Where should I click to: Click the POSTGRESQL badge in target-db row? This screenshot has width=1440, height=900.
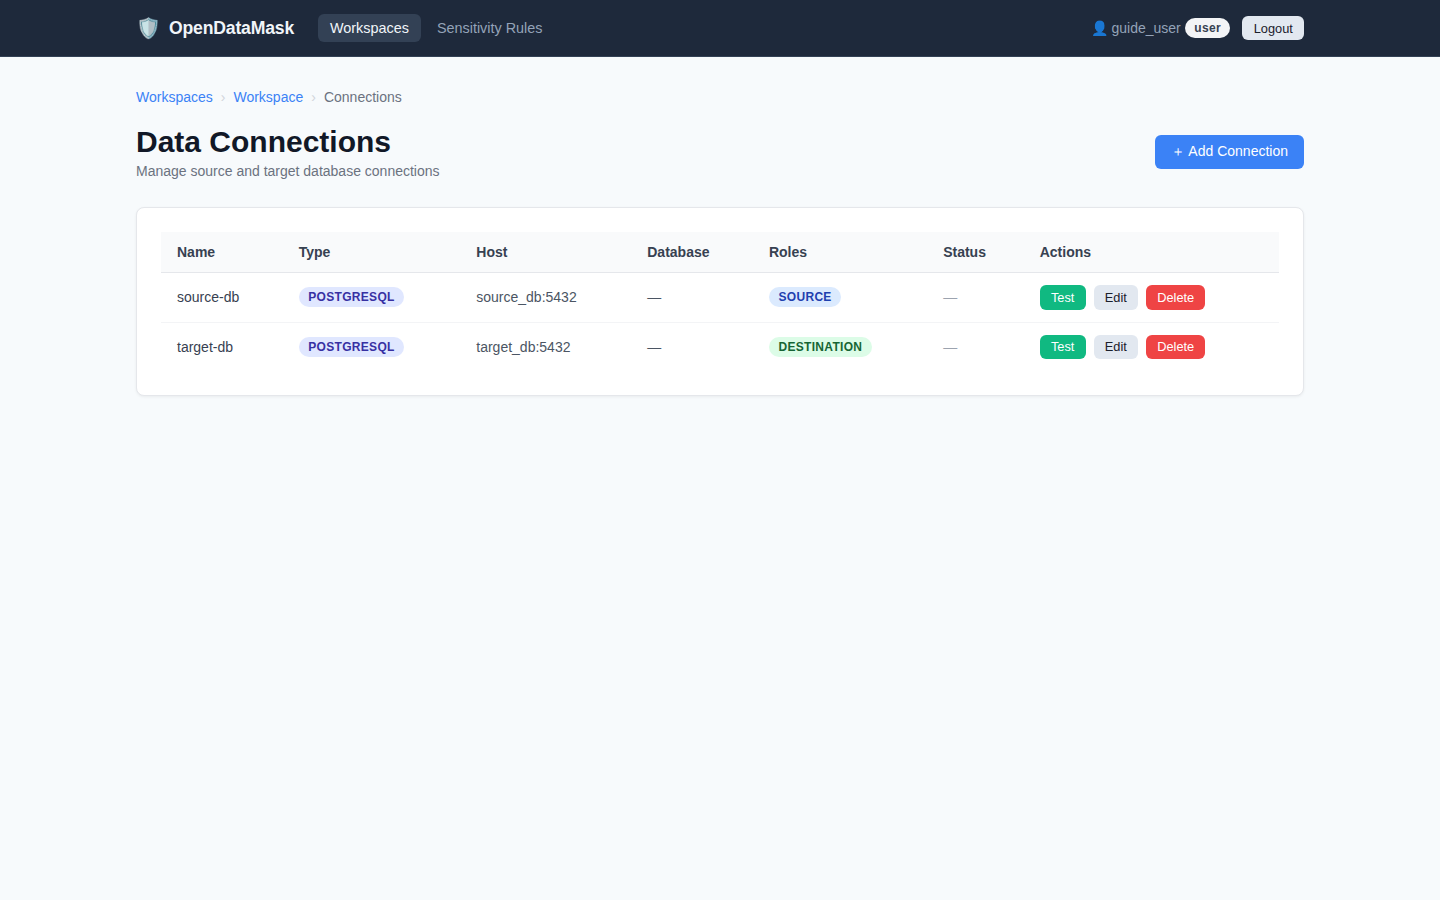pos(351,347)
